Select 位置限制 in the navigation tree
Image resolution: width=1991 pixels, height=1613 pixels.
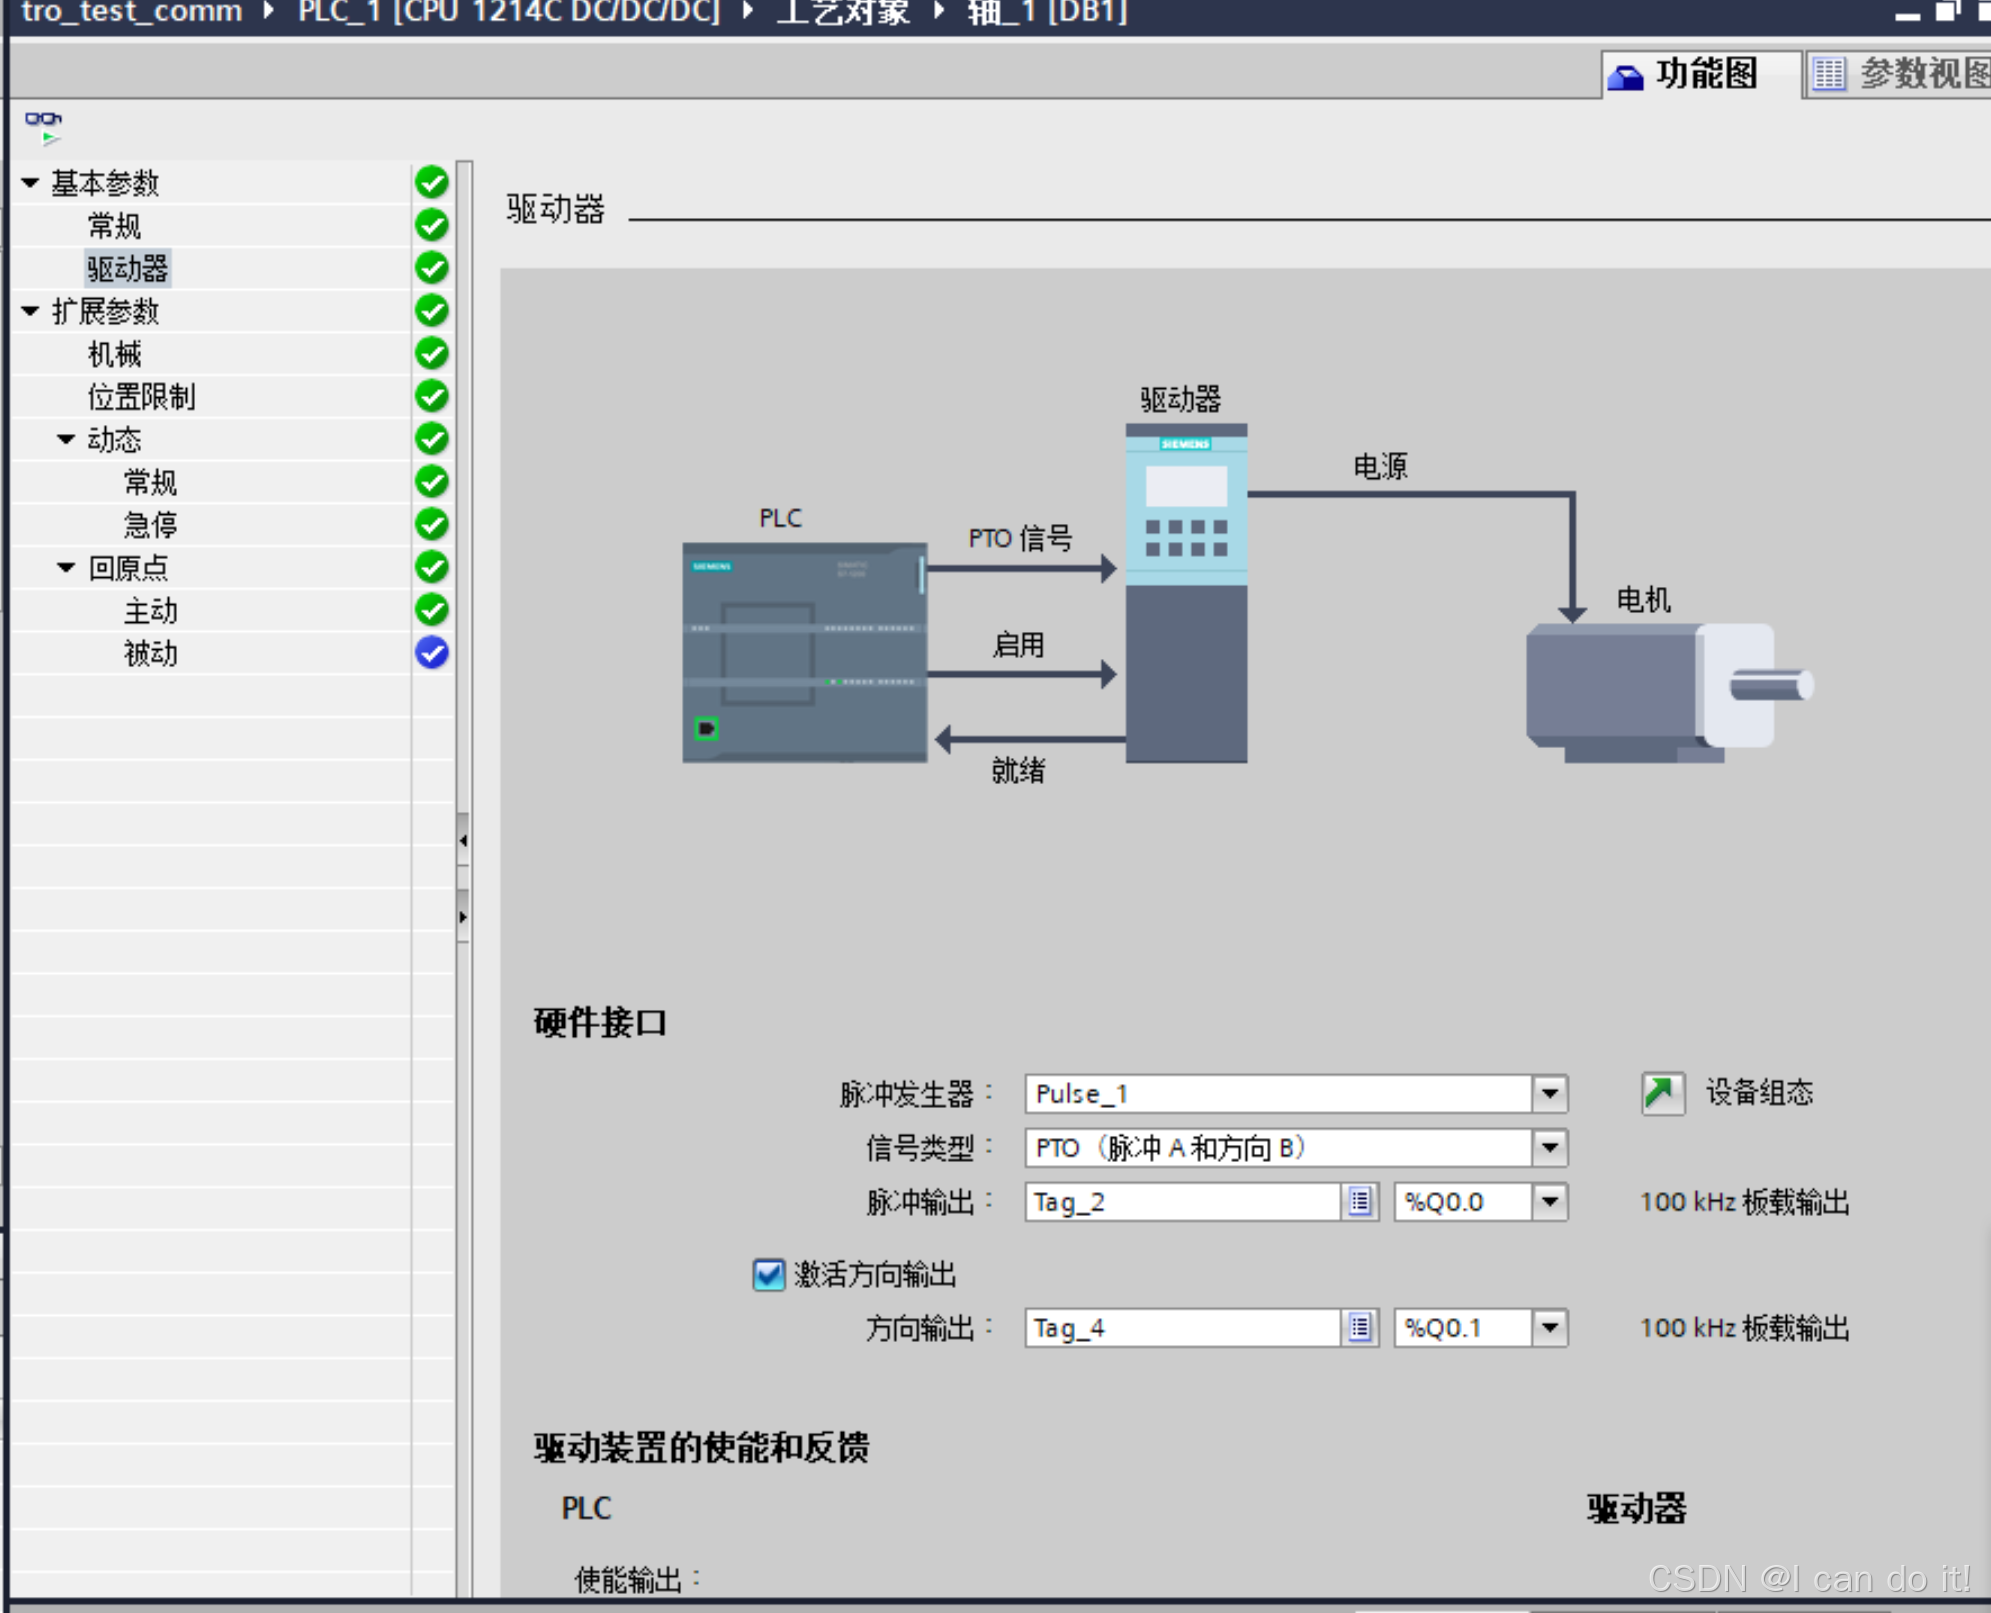pyautogui.click(x=141, y=397)
